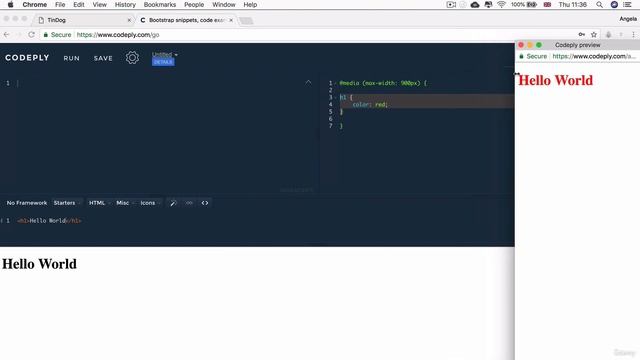
Task: Expand the Starters dropdown
Action: 67,203
